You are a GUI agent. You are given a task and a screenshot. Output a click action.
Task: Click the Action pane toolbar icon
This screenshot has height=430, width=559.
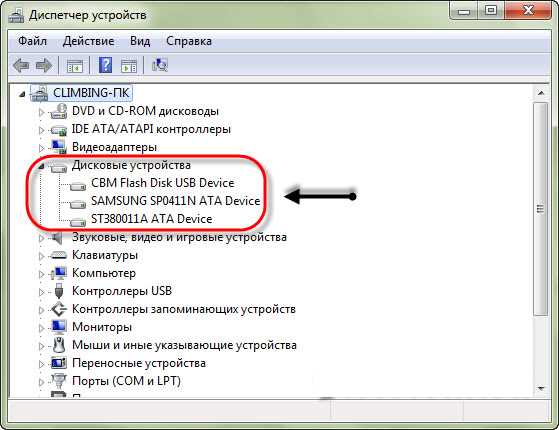pyautogui.click(x=129, y=66)
